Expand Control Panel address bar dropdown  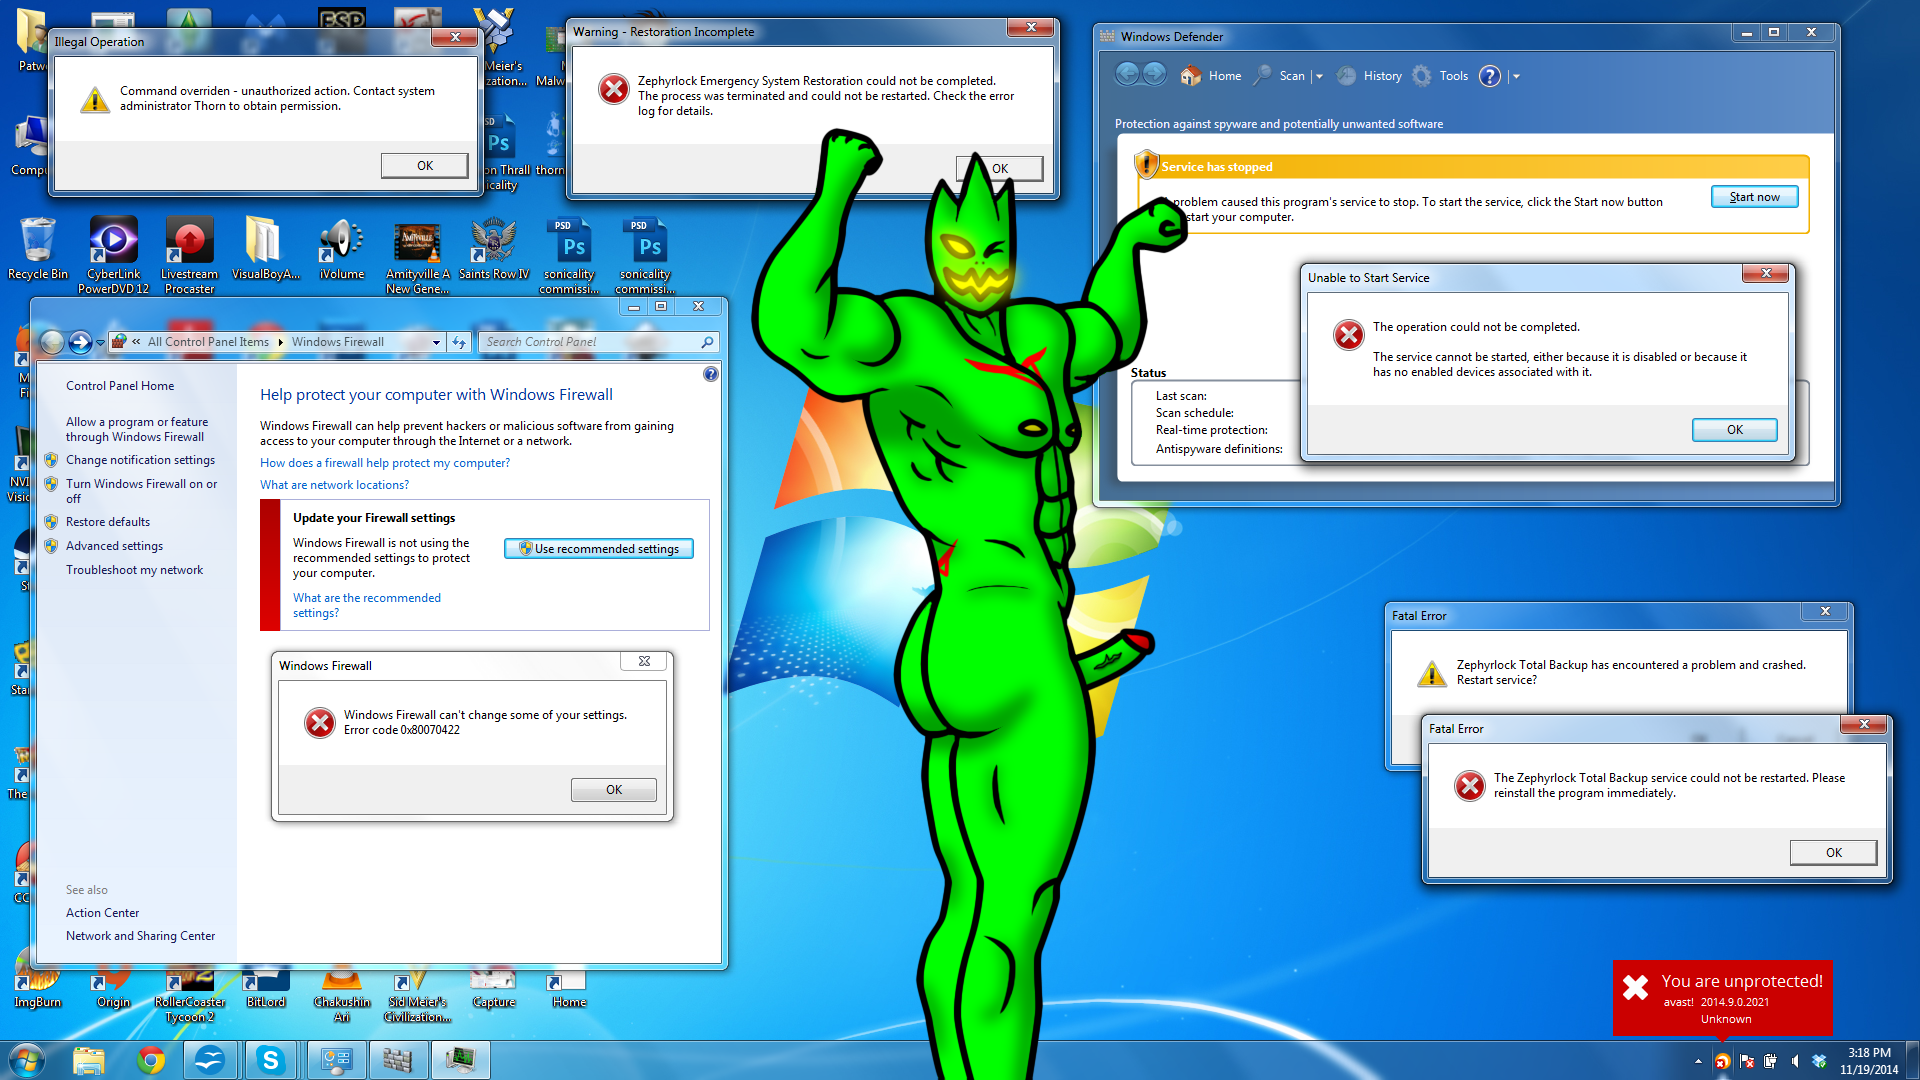(436, 342)
